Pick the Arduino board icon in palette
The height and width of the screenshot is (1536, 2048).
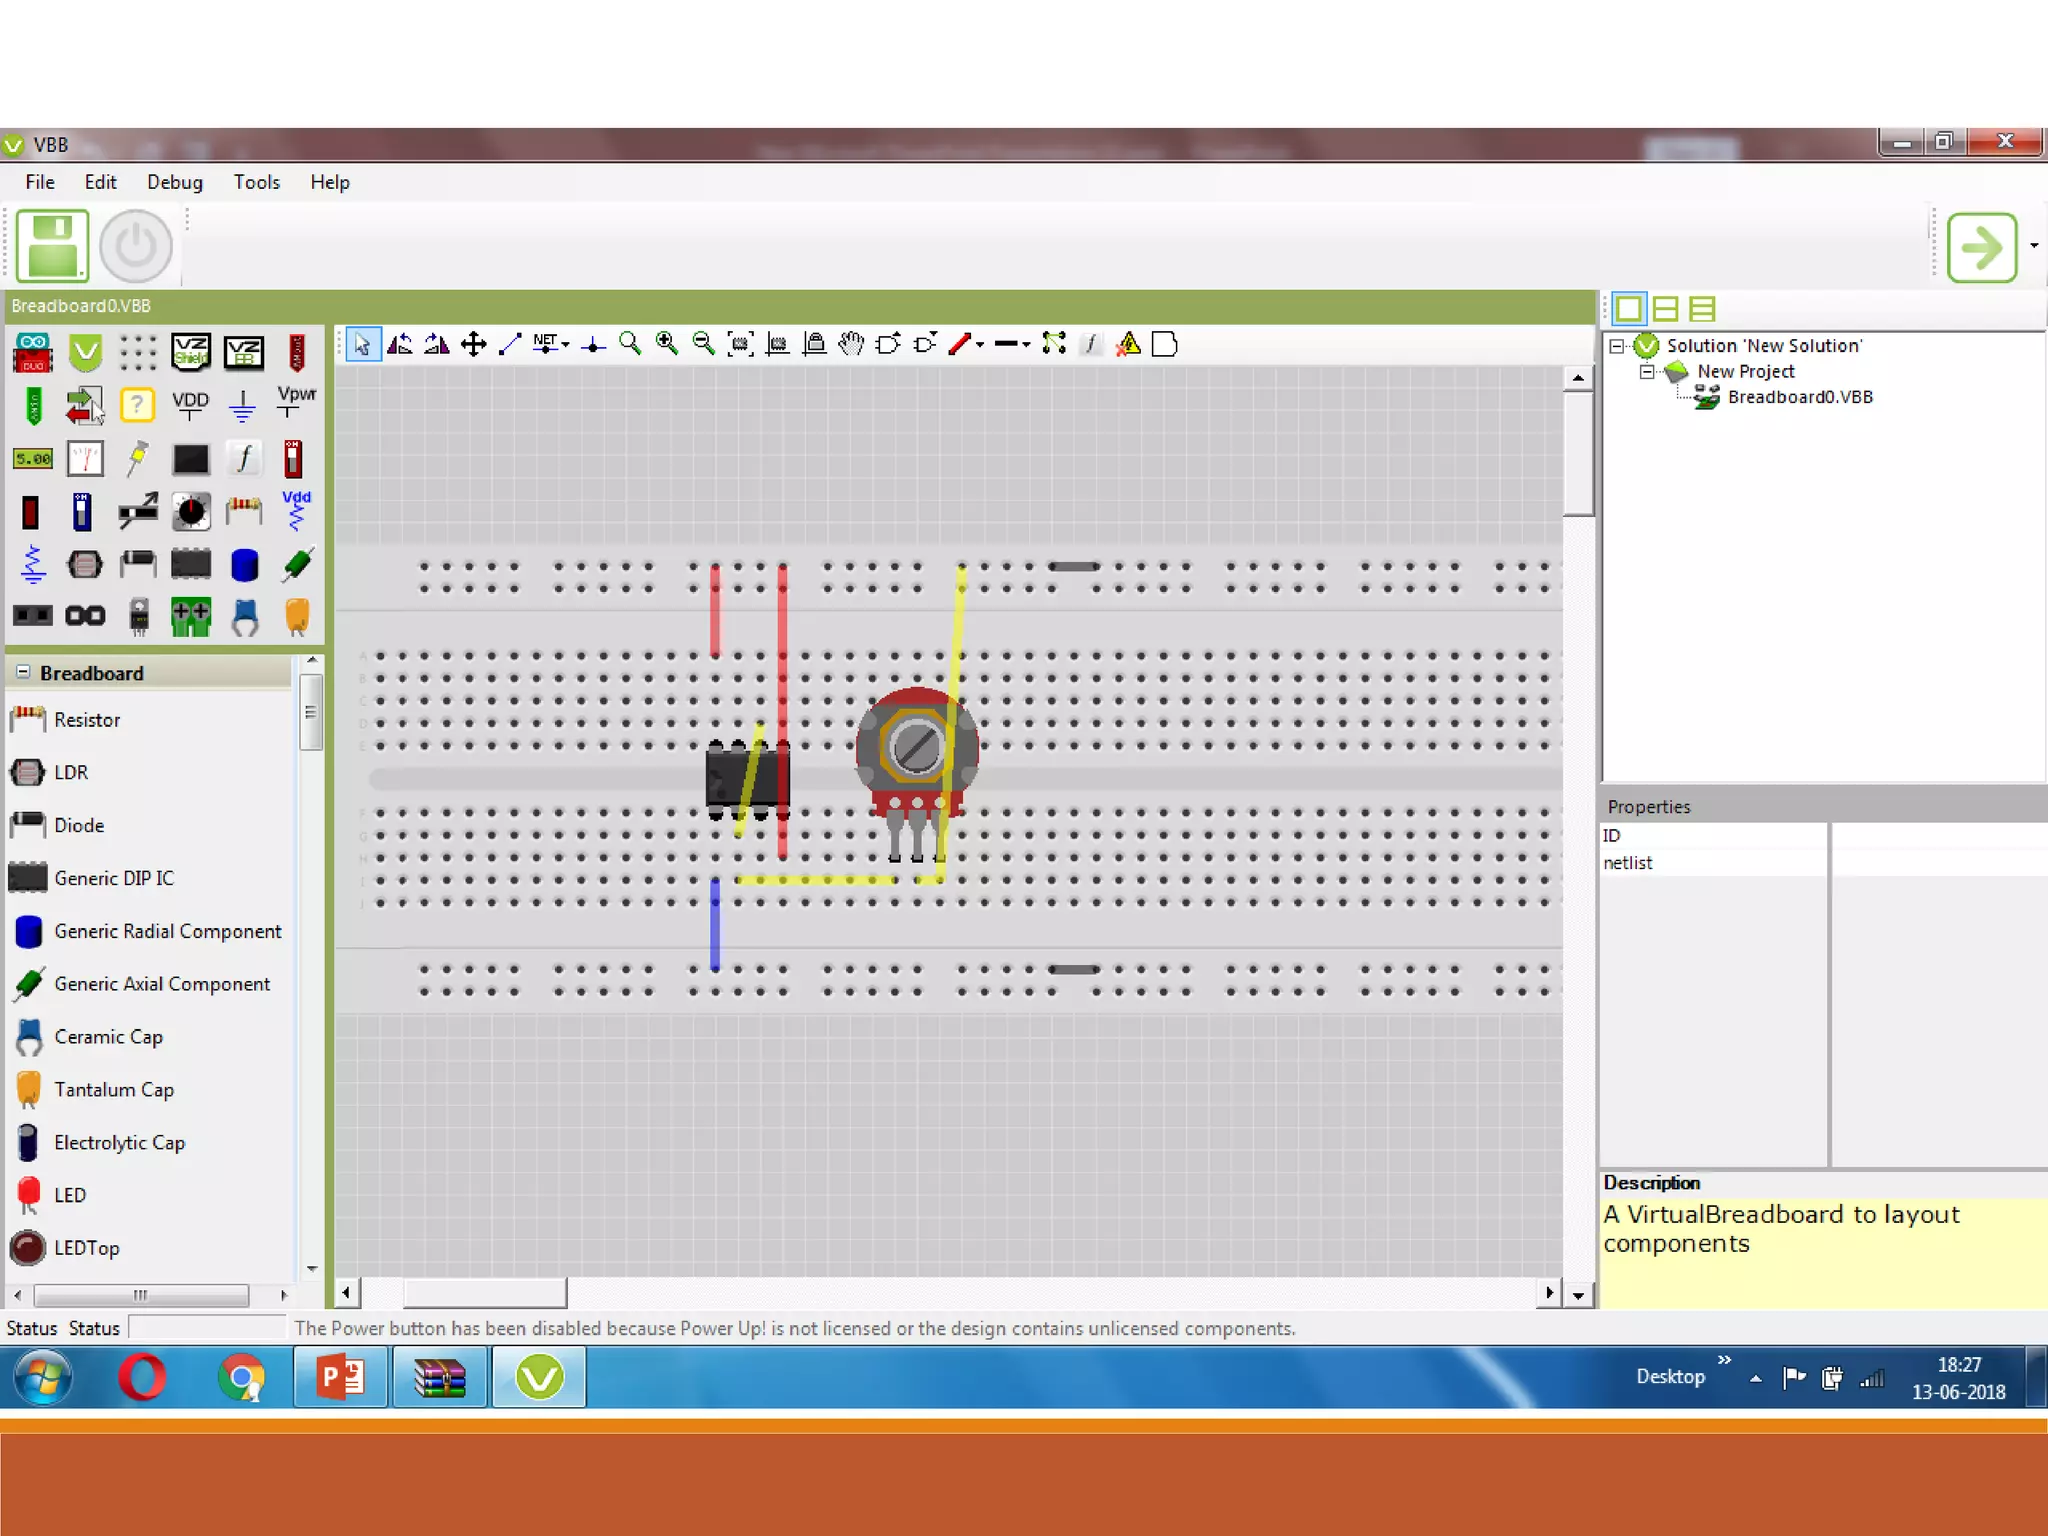[x=33, y=353]
